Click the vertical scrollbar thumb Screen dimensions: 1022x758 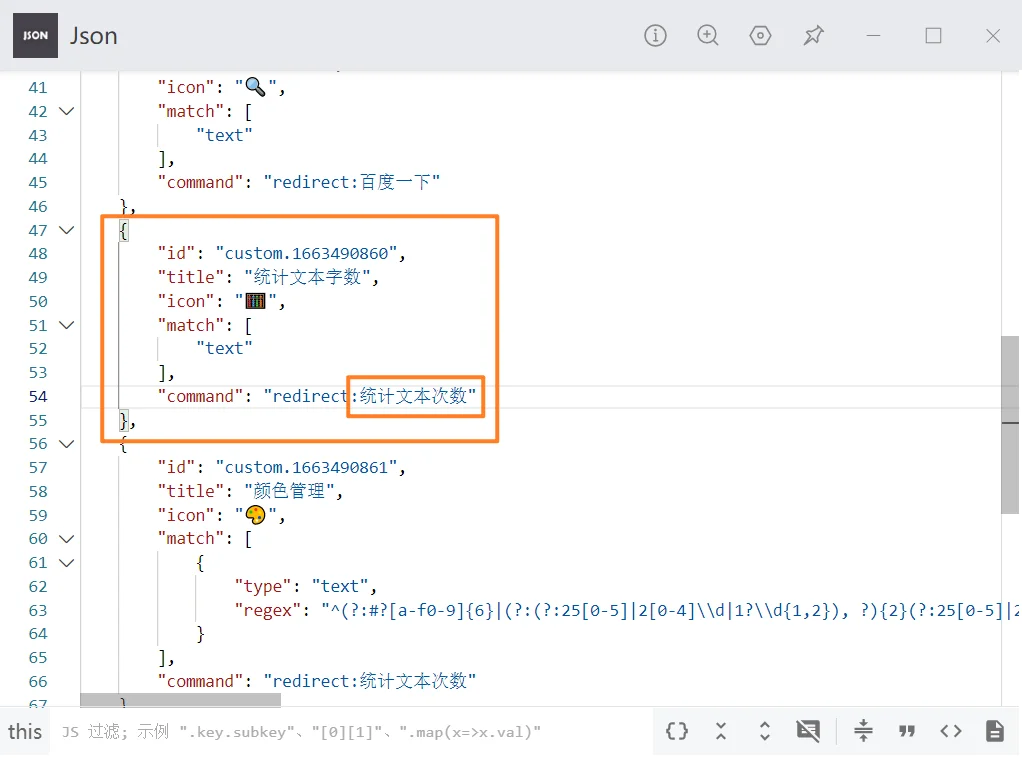1010,425
